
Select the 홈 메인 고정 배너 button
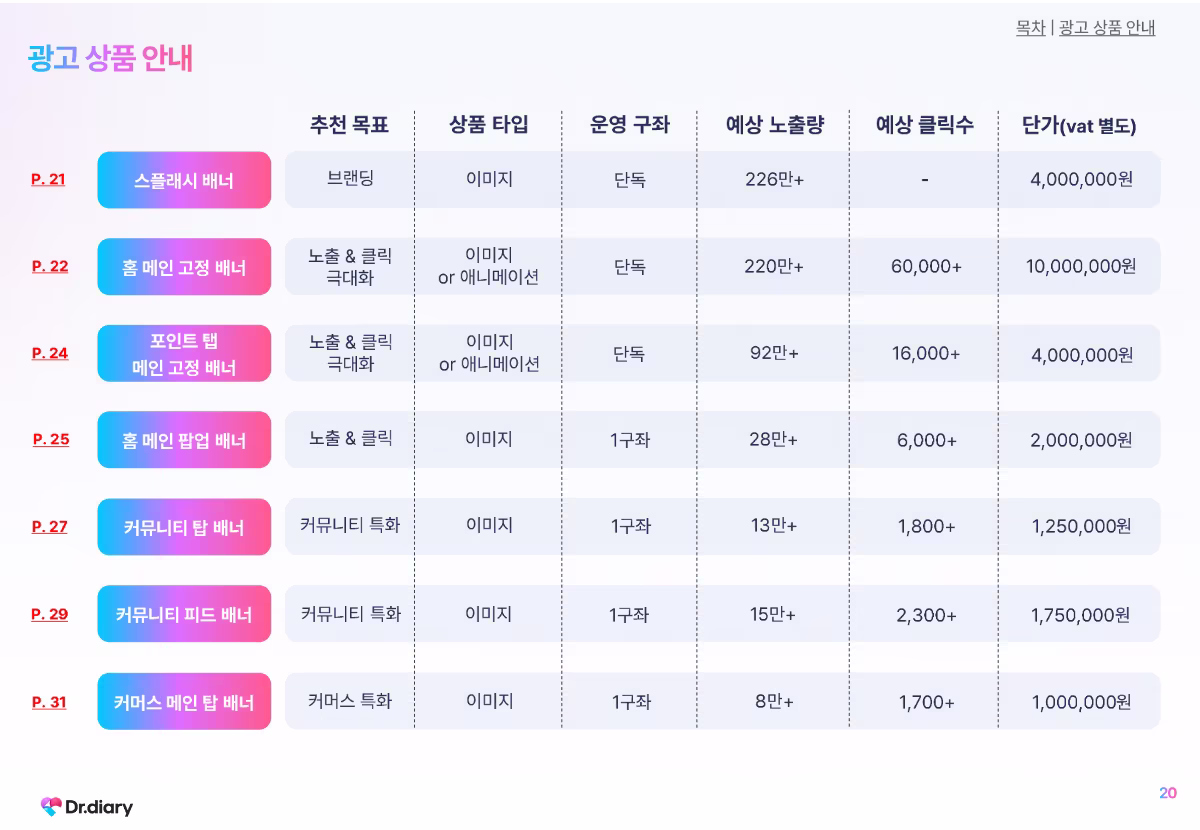pos(184,267)
